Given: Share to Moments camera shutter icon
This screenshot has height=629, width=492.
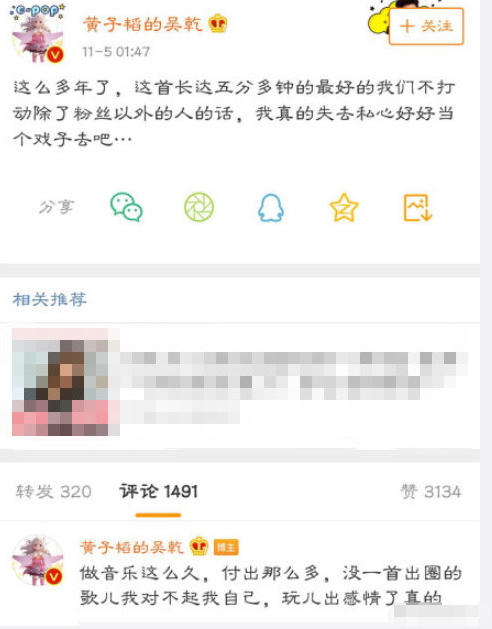Looking at the screenshot, I should 199,207.
